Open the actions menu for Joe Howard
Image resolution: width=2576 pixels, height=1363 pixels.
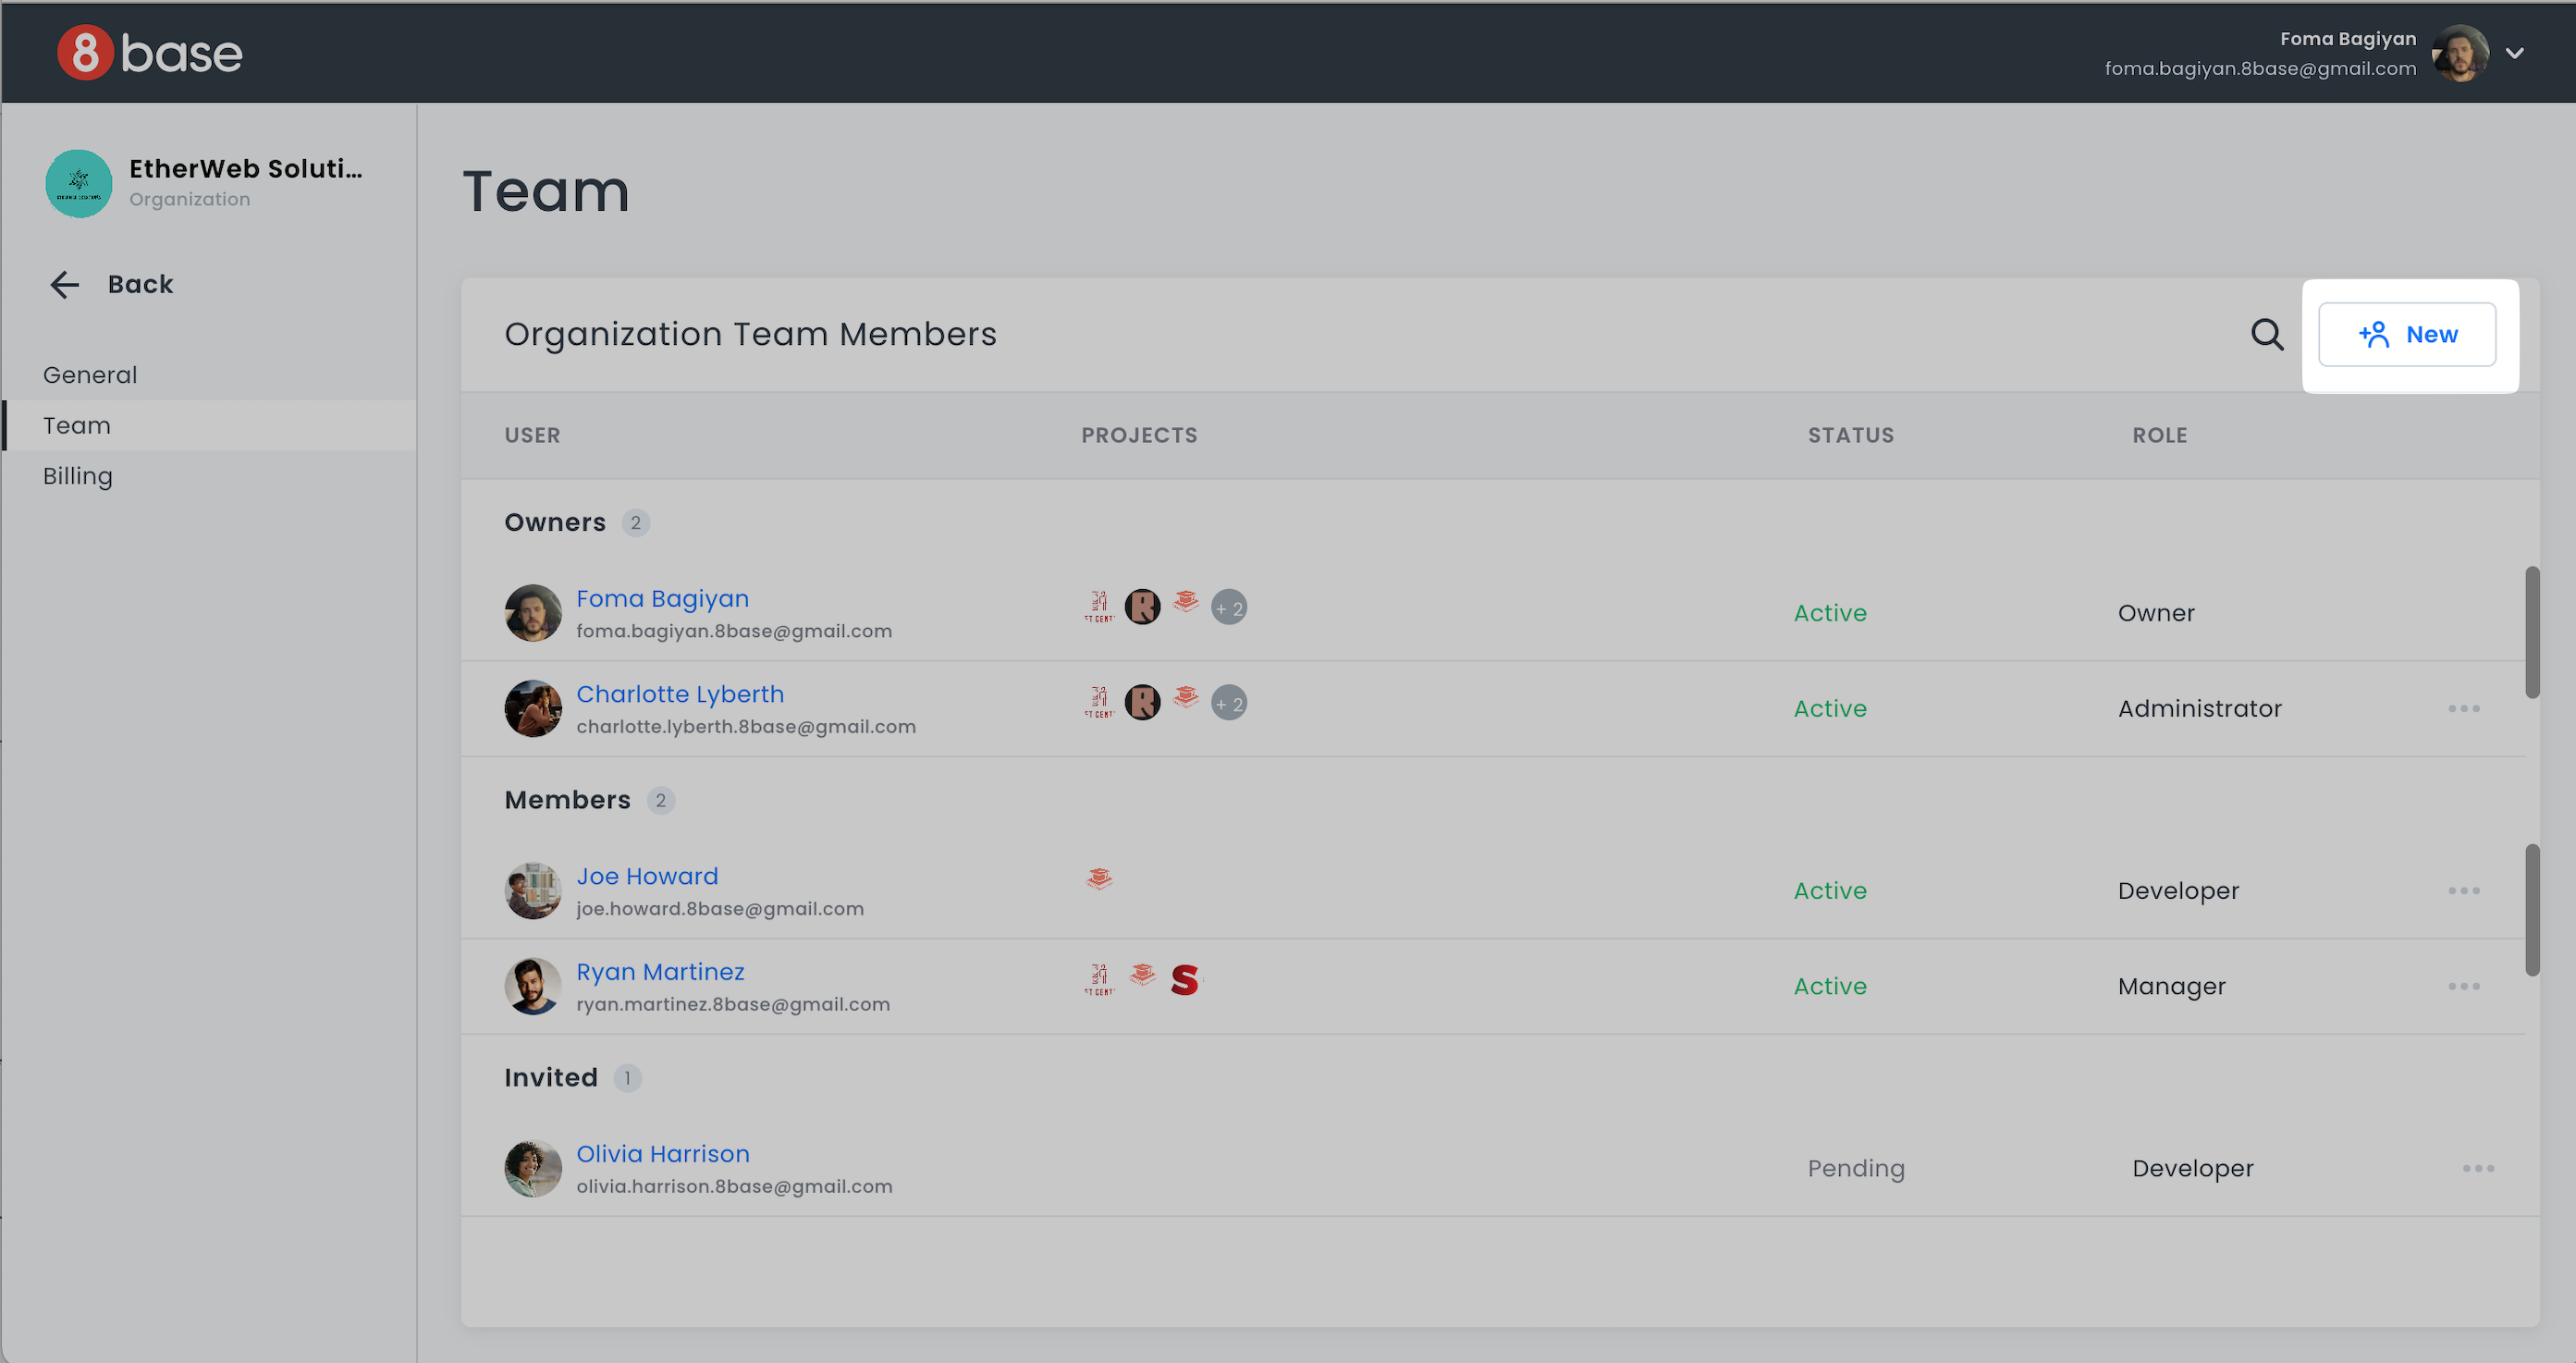2463,891
